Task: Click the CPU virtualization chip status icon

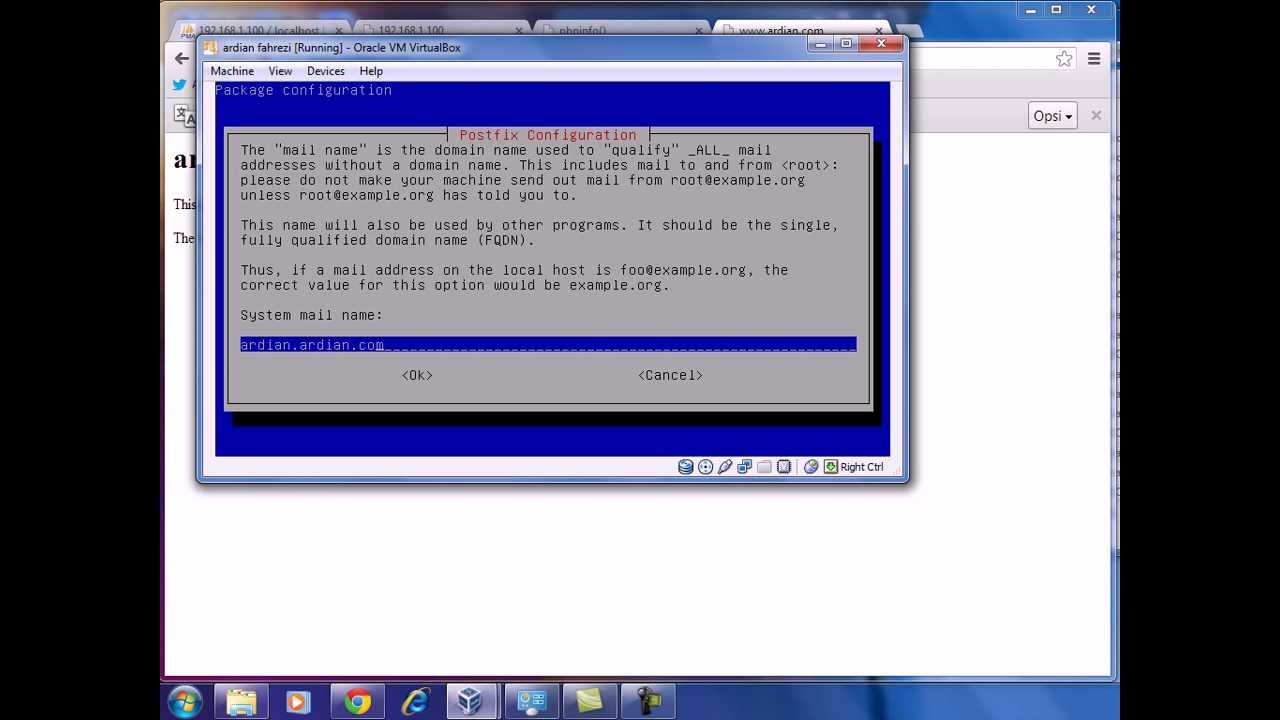Action: [784, 467]
